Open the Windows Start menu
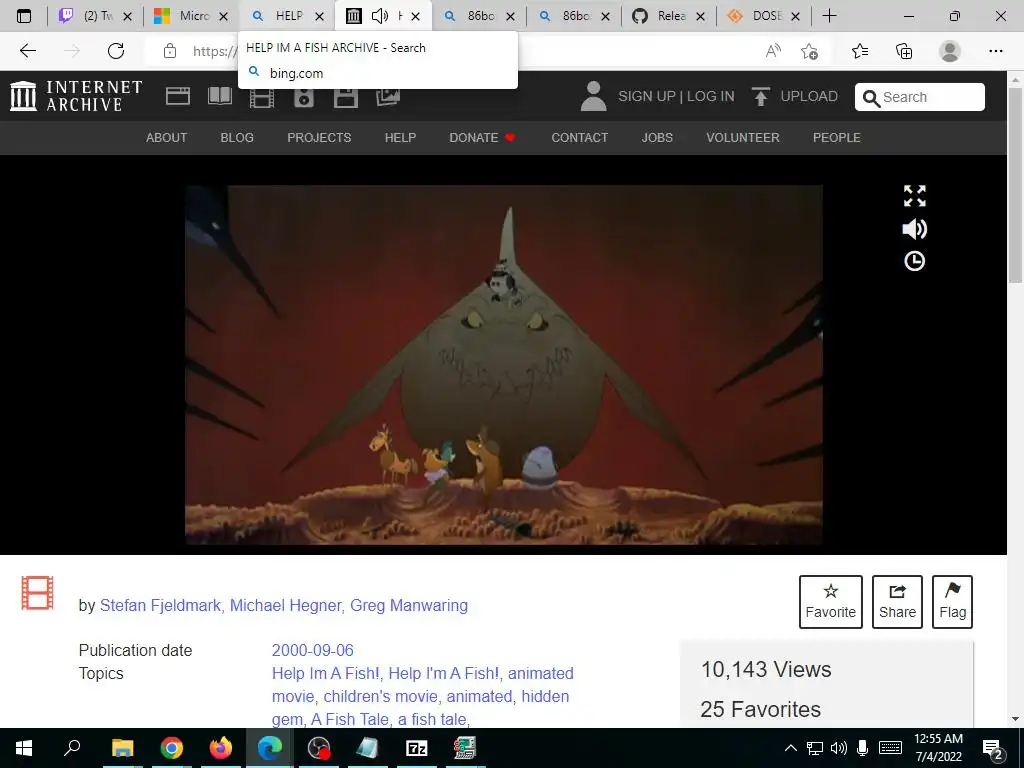Viewport: 1024px width, 768px height. (24, 748)
